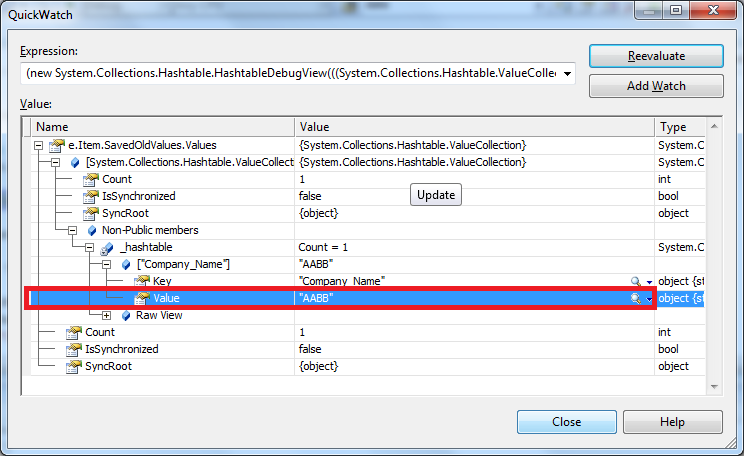
Task: Click the Name column header
Action: (163, 127)
